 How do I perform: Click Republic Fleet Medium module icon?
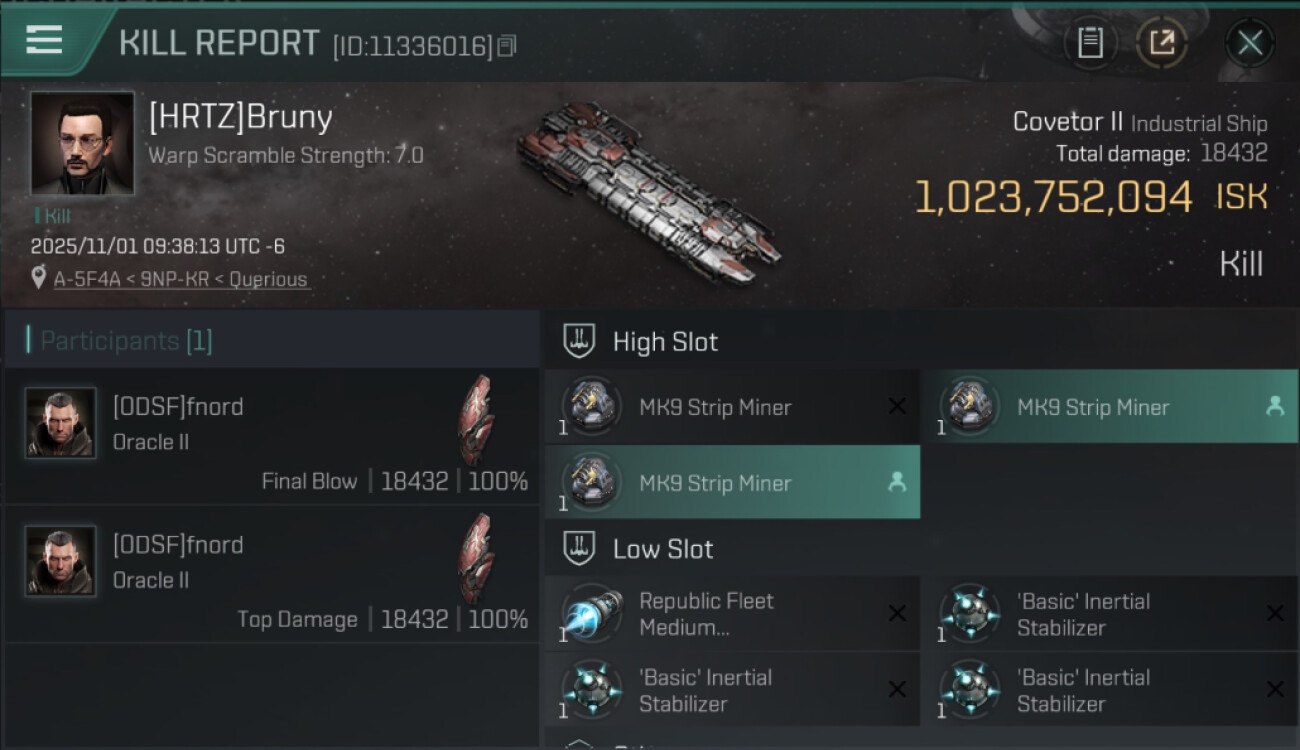[591, 614]
